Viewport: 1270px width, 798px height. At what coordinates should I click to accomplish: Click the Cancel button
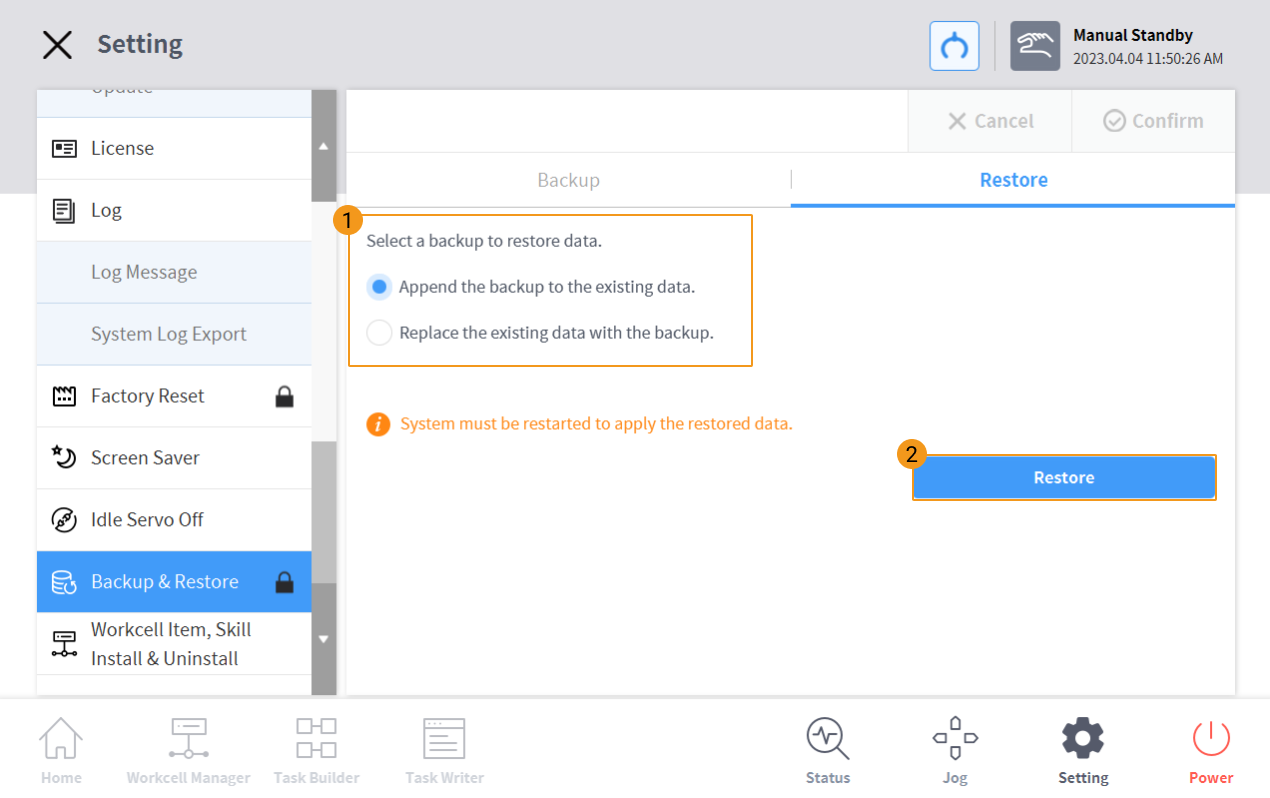[990, 121]
